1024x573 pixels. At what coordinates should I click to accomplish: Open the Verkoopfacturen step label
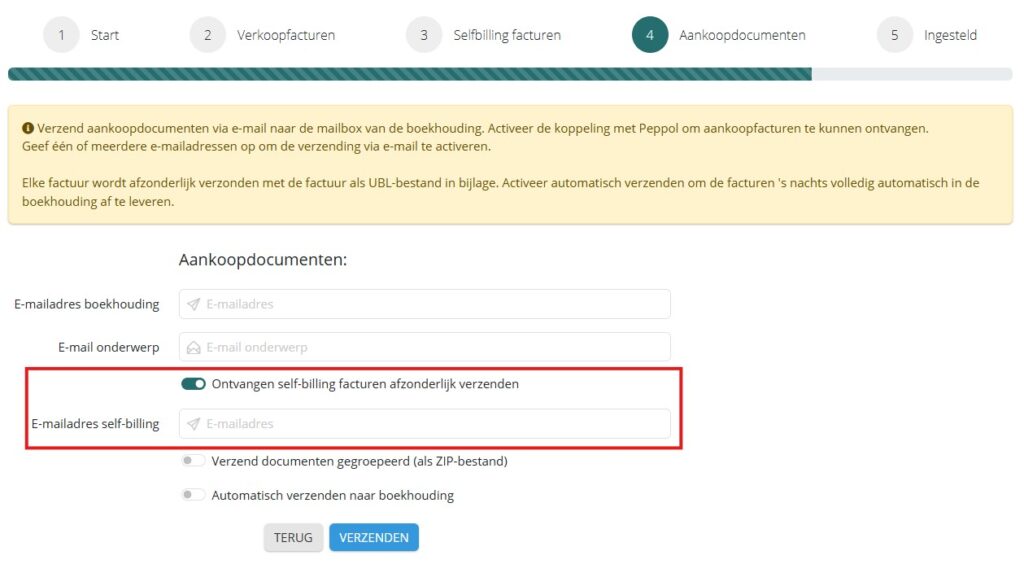(x=286, y=35)
